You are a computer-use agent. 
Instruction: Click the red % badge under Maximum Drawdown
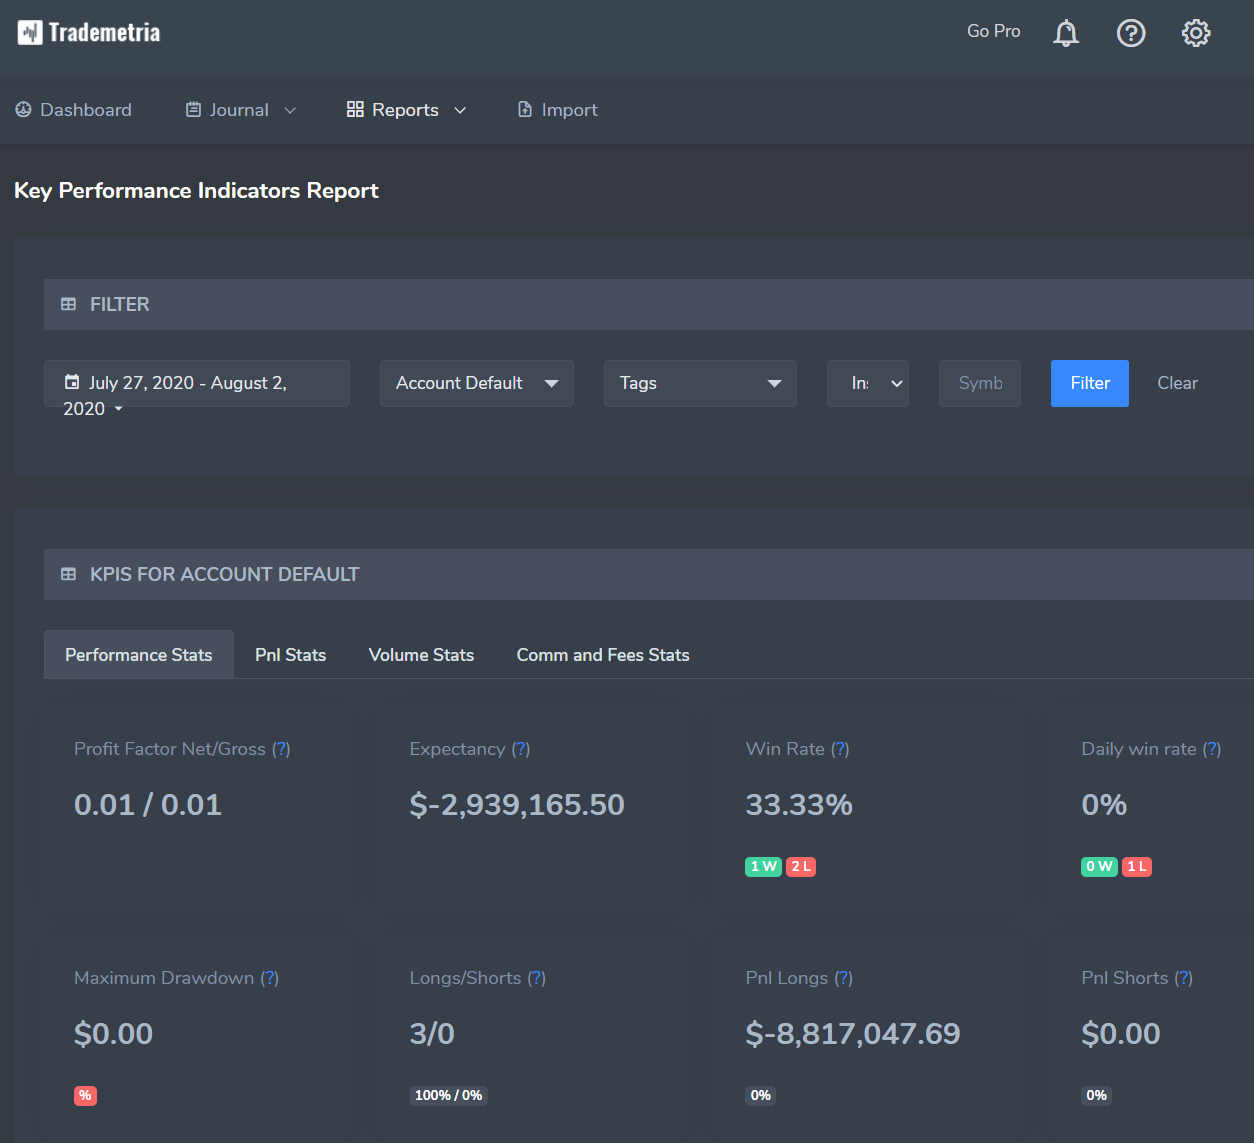click(86, 1096)
